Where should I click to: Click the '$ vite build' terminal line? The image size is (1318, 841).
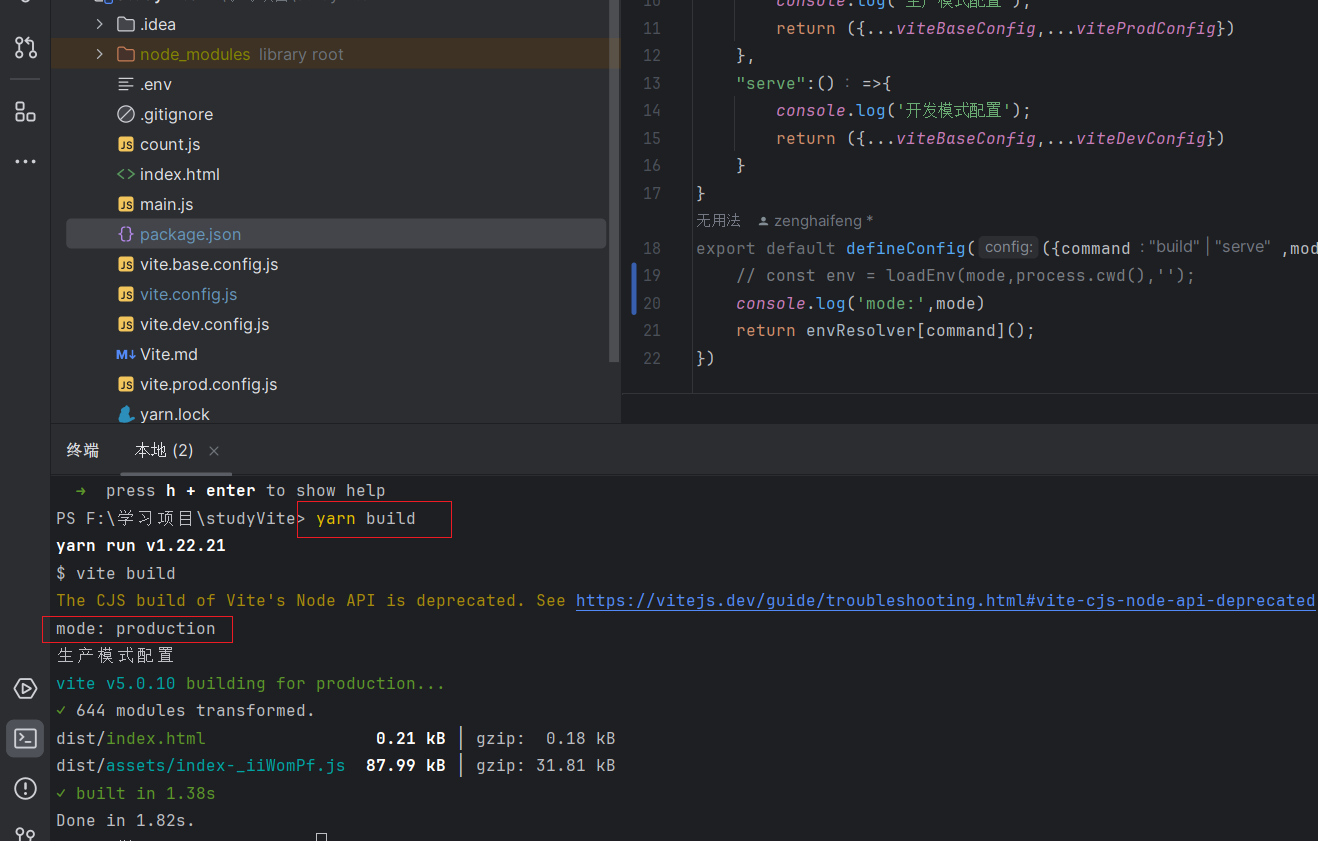(116, 573)
